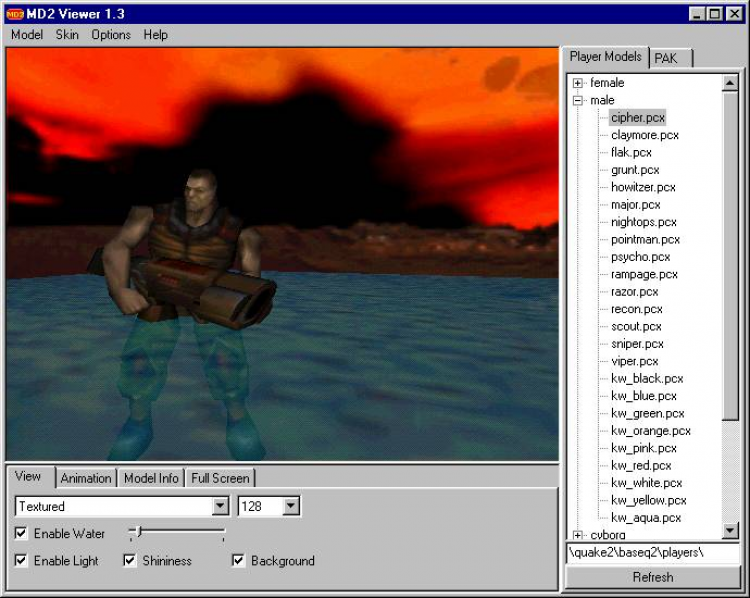Select kw_blue.pcx skin

[644, 396]
